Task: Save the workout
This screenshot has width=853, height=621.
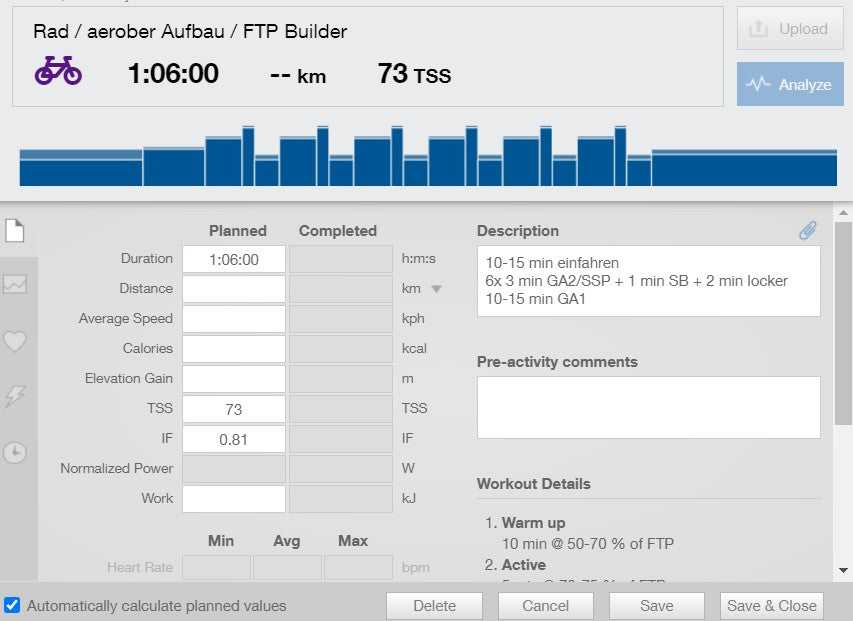Action: tap(656, 605)
